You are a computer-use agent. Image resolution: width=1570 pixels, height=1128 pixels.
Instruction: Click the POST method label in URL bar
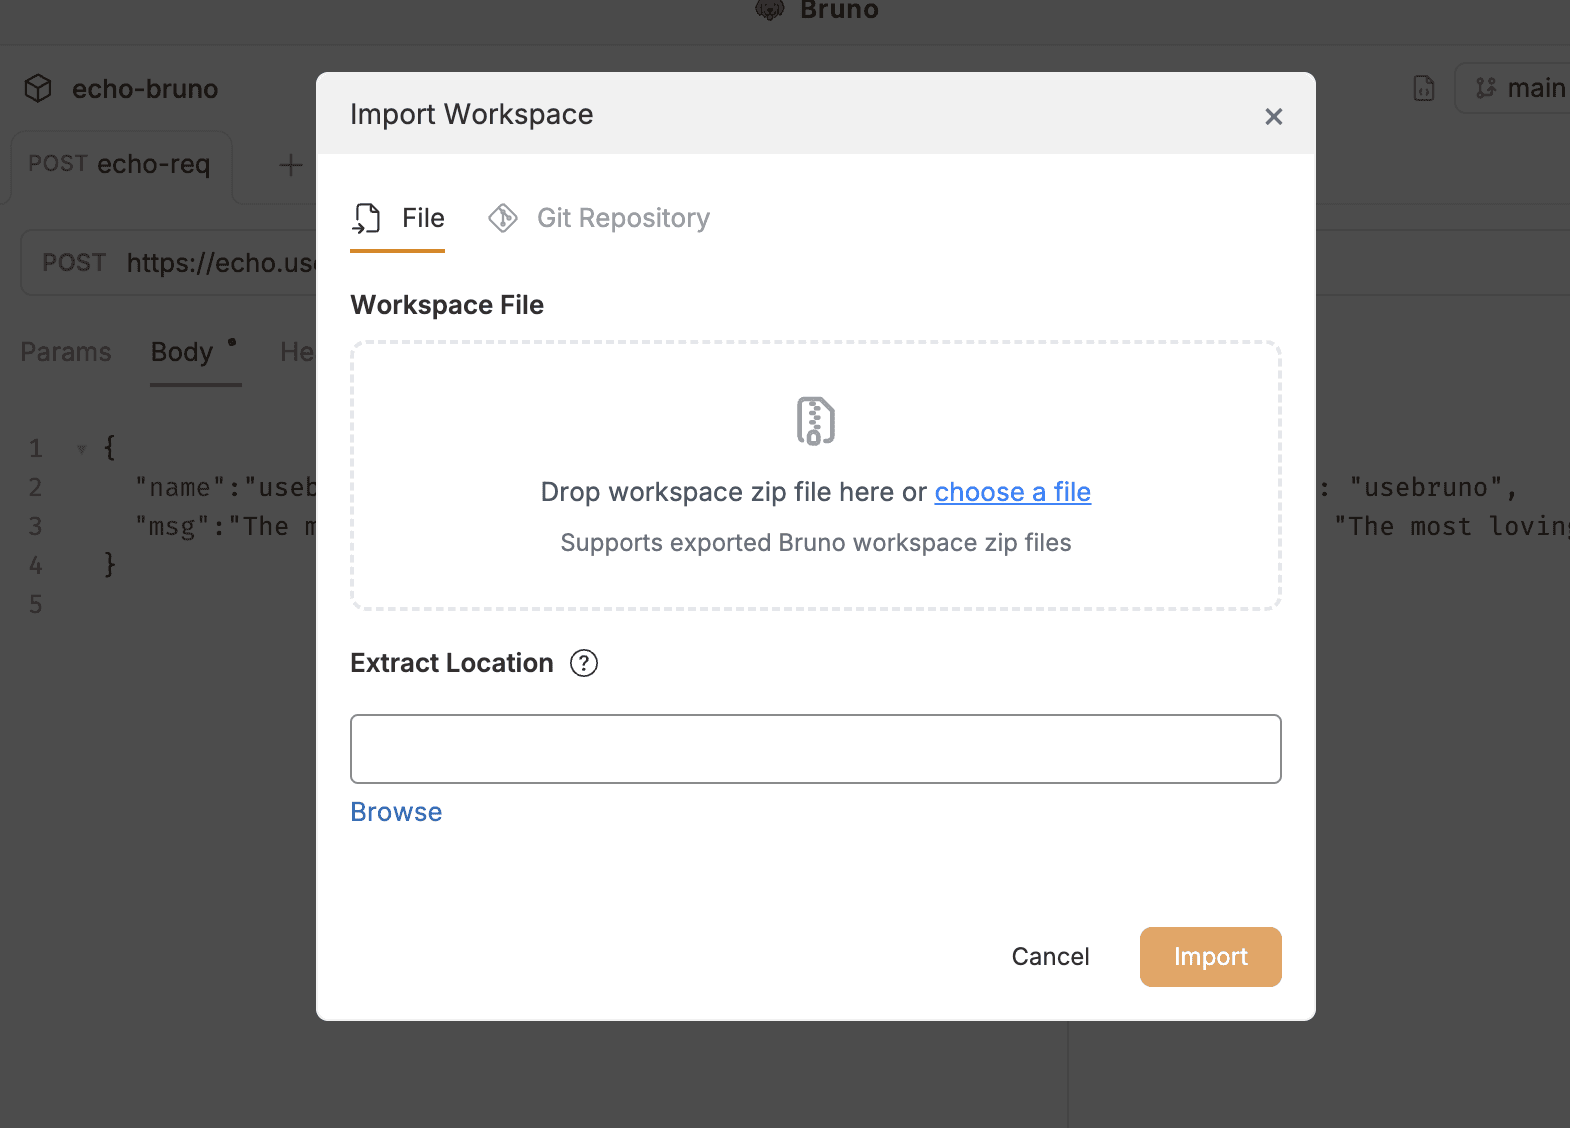pyautogui.click(x=74, y=263)
